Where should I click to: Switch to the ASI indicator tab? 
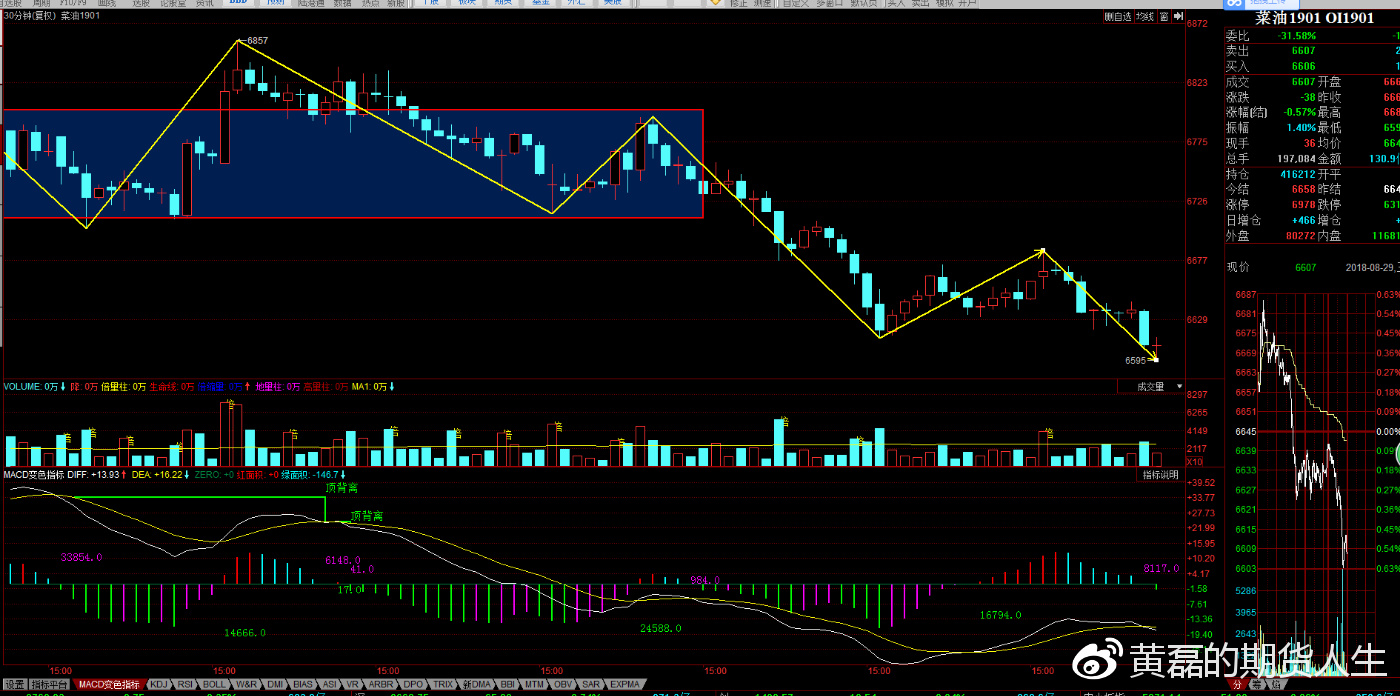tap(330, 684)
